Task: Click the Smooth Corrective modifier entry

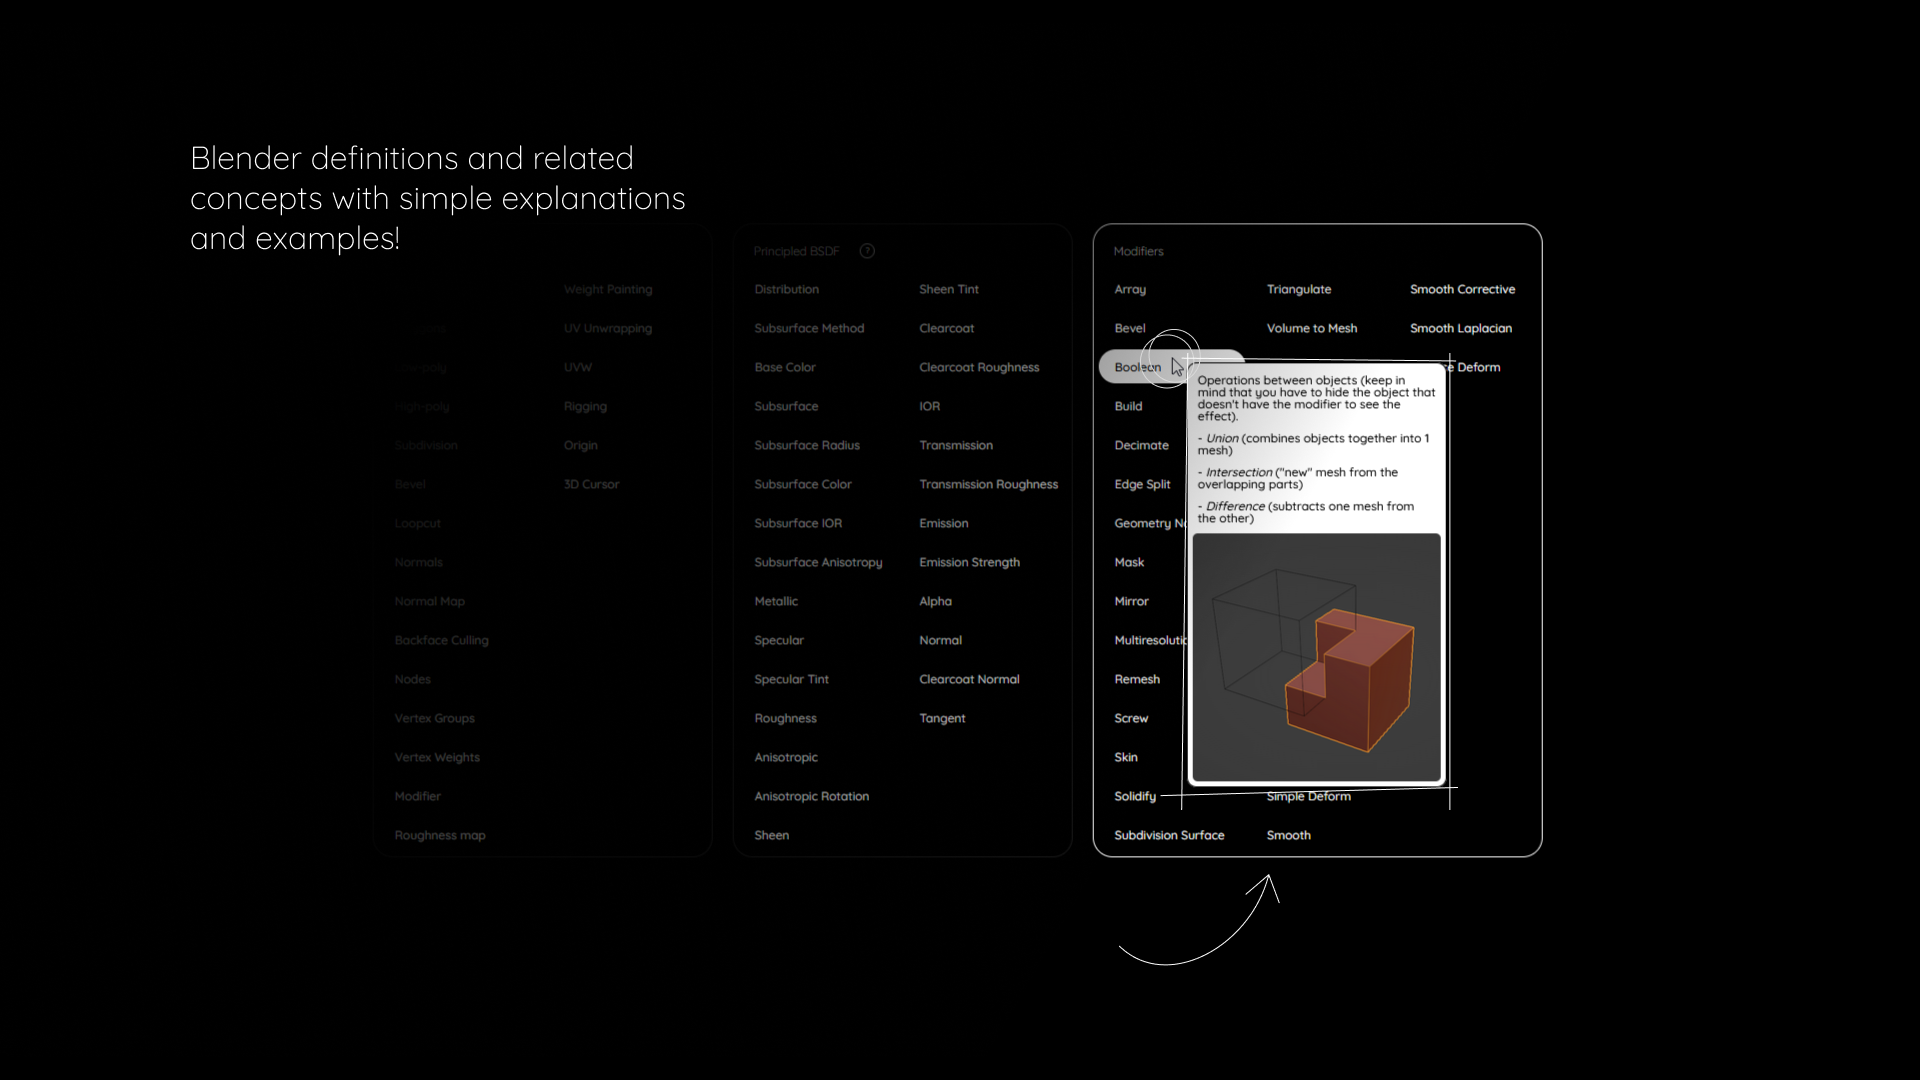Action: 1462,289
